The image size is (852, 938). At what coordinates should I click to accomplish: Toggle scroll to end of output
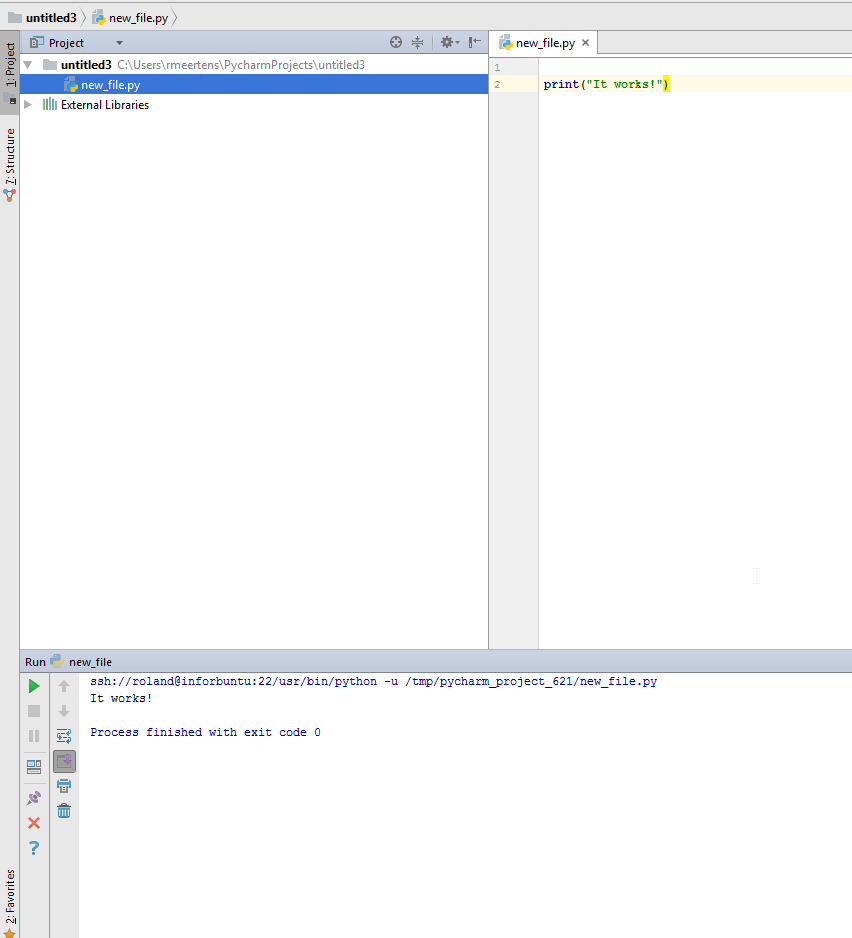pyautogui.click(x=64, y=761)
